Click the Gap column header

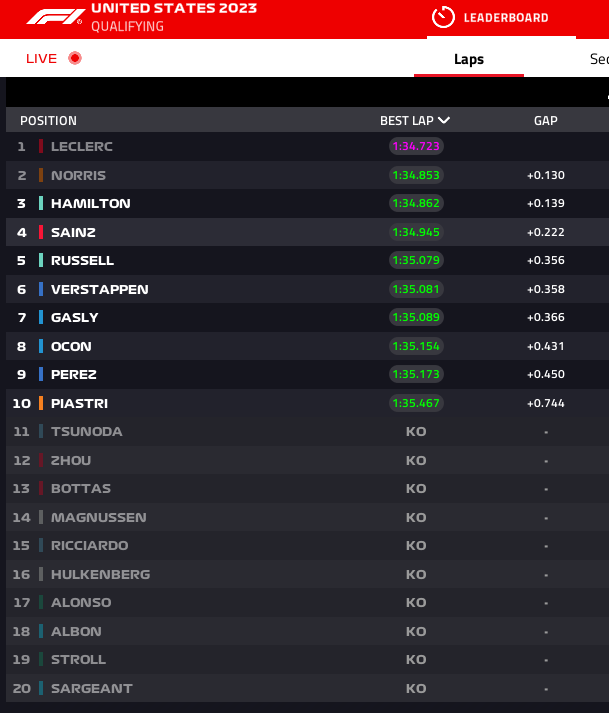(x=545, y=120)
